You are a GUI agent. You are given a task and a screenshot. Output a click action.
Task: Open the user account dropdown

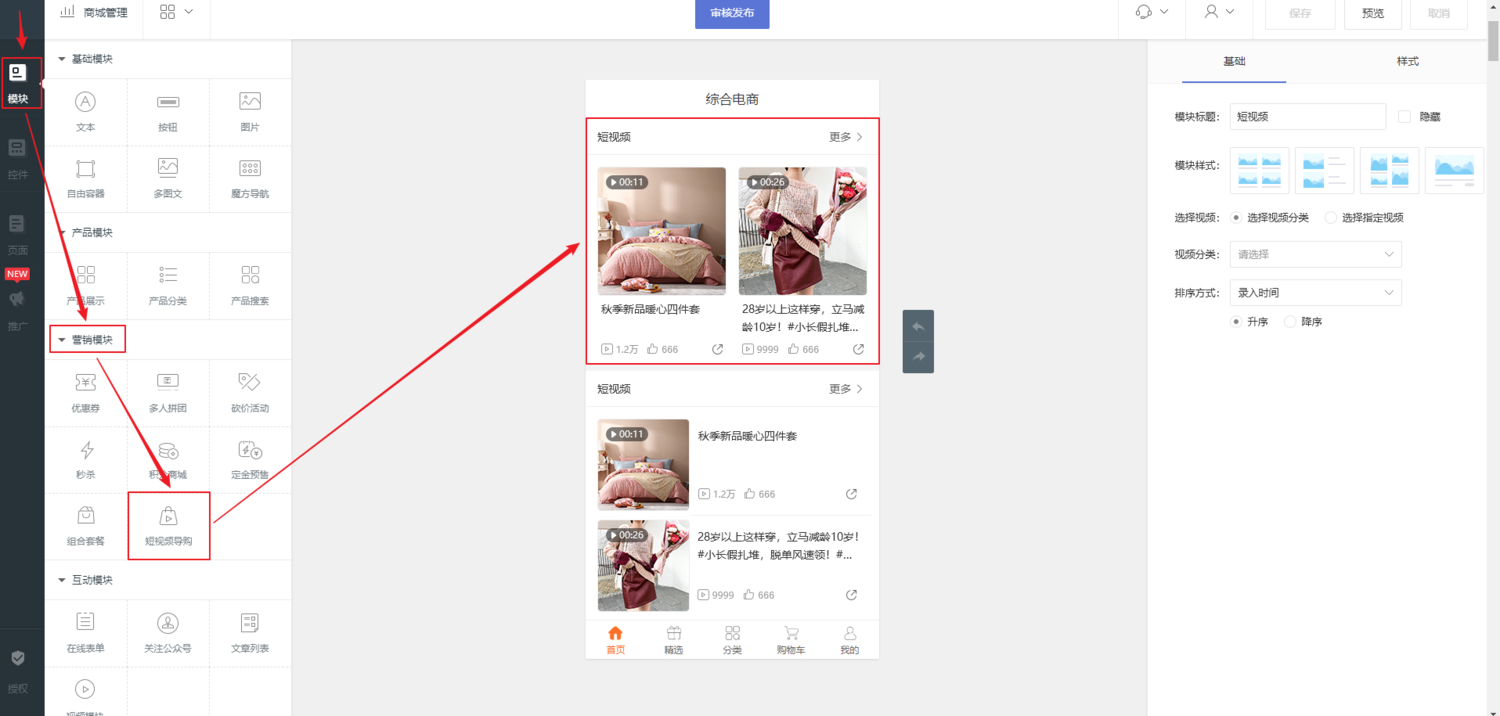[1220, 12]
